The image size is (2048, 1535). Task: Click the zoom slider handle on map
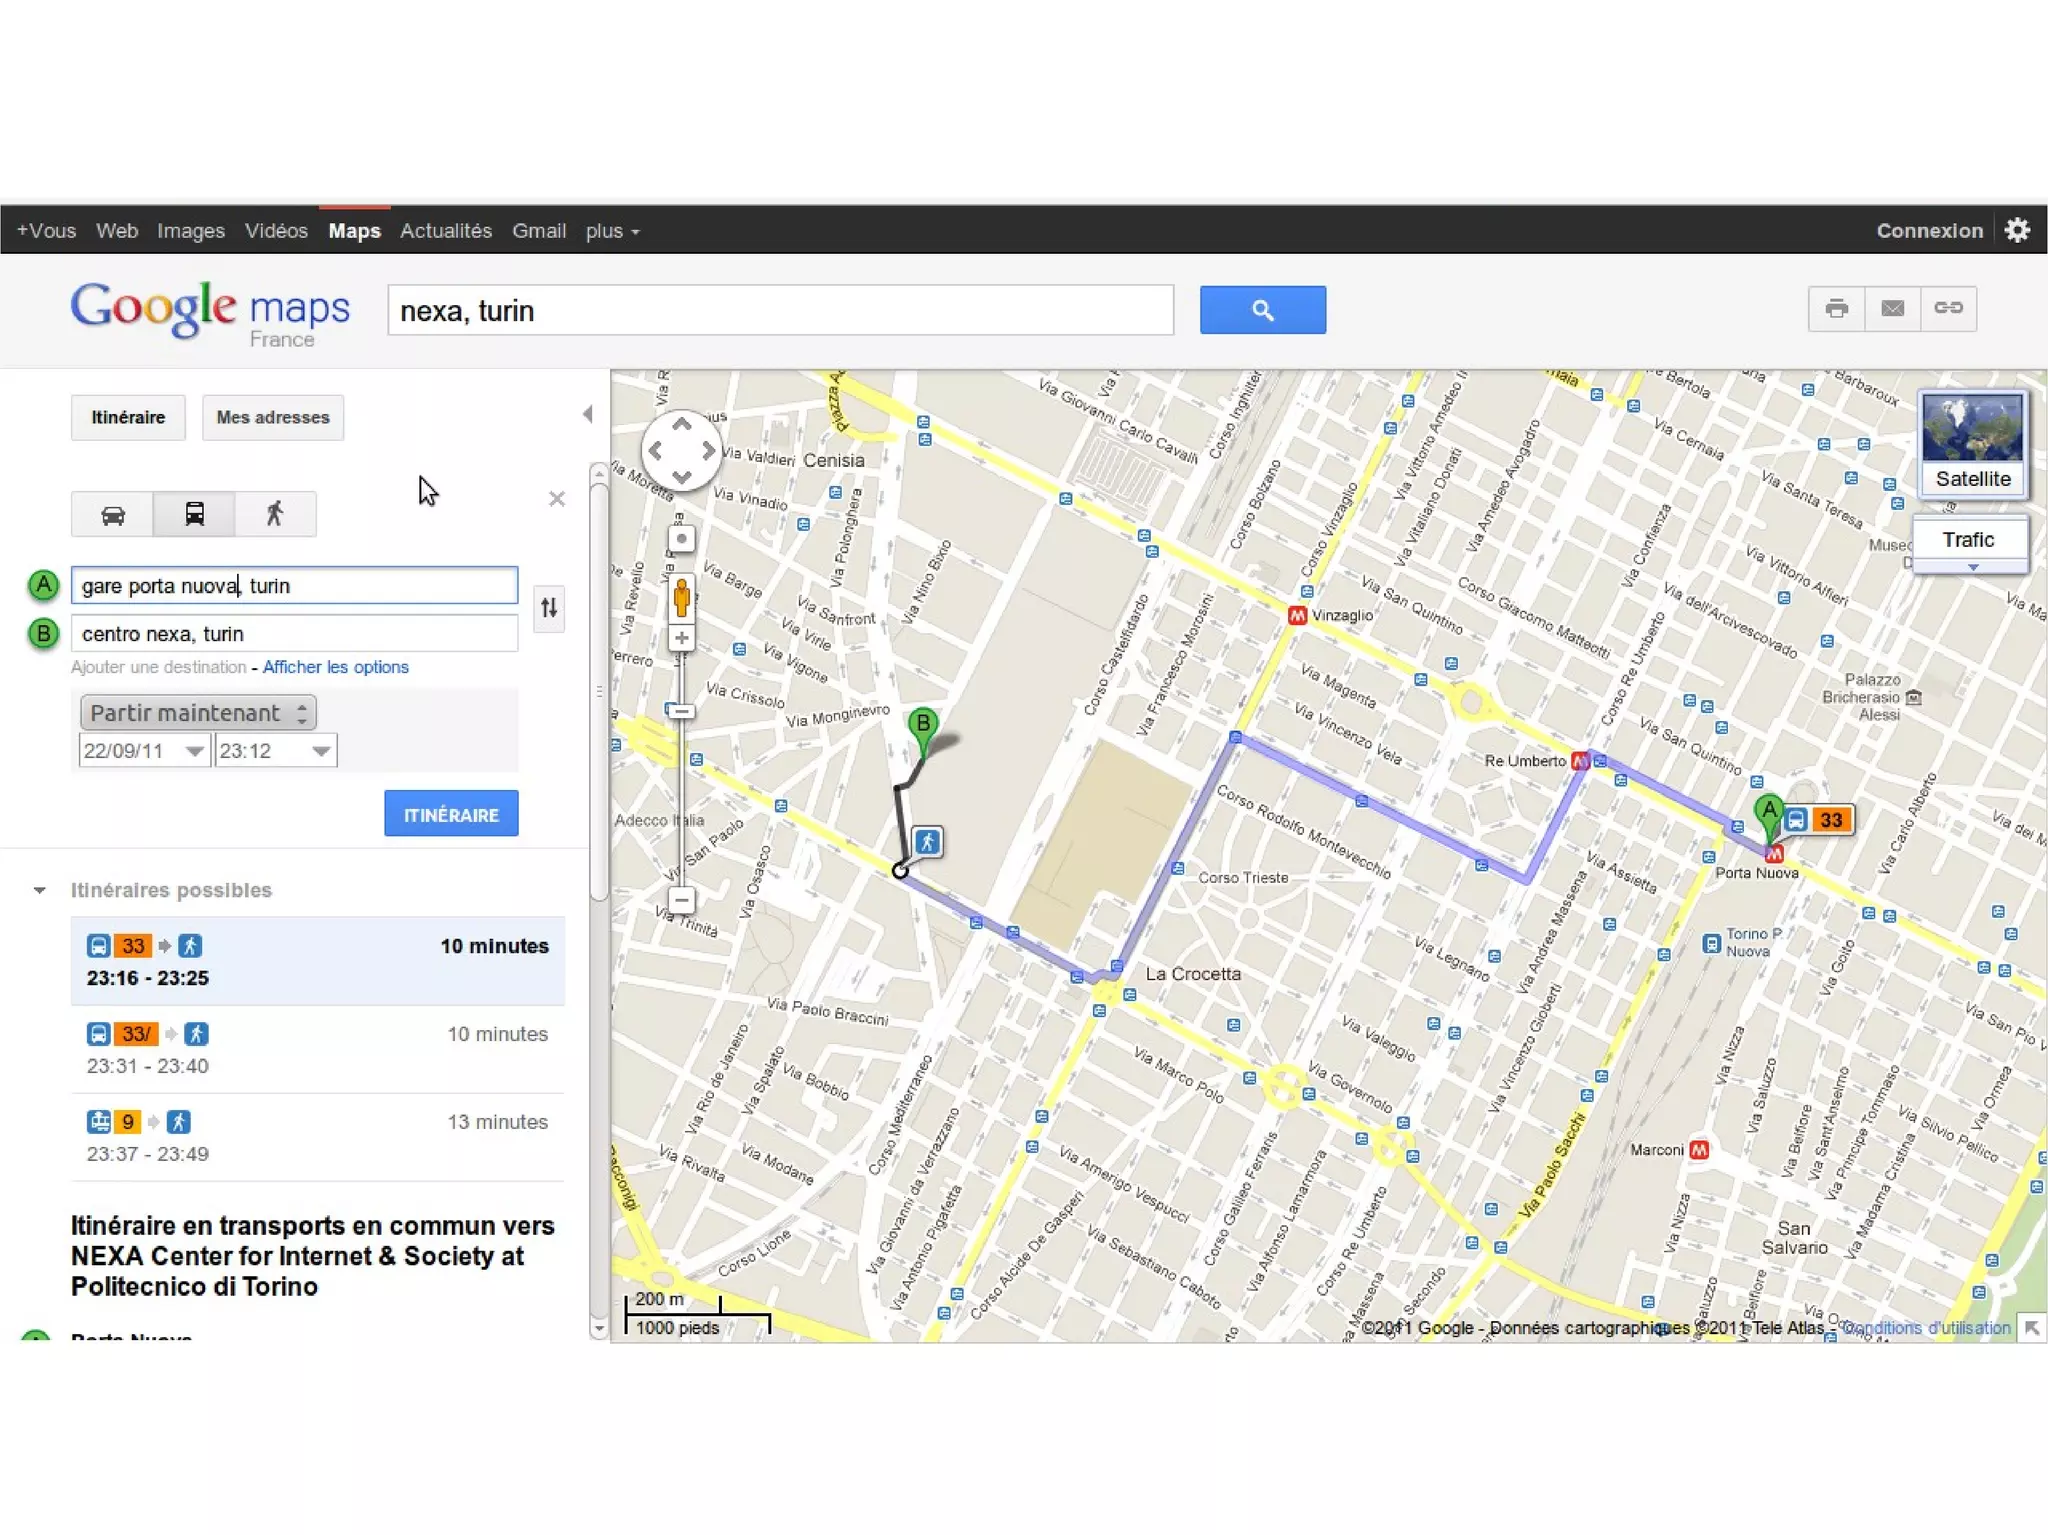pos(681,711)
